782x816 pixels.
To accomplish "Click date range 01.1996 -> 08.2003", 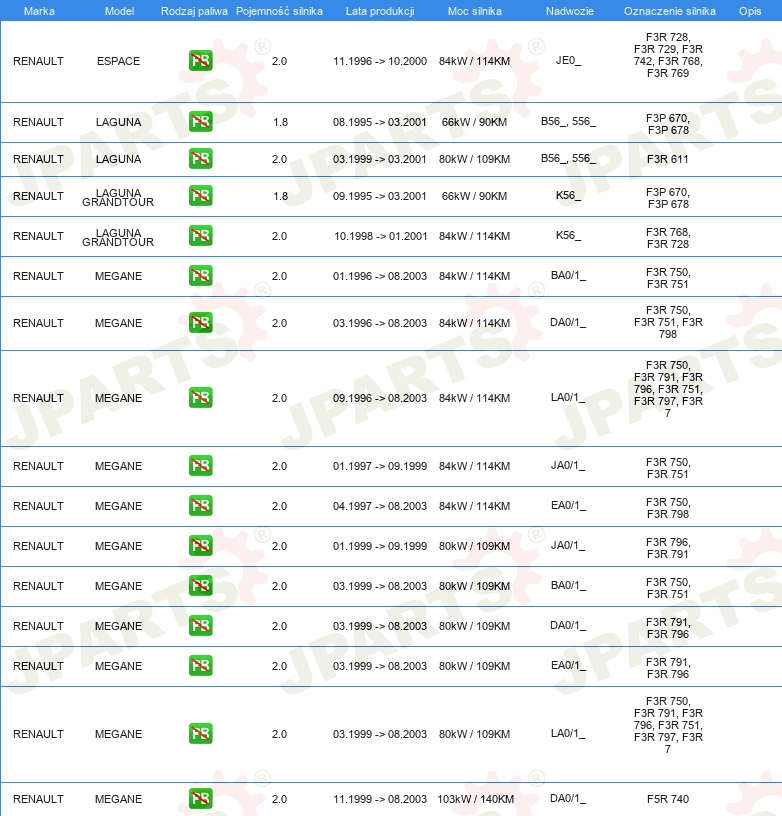I will [380, 276].
